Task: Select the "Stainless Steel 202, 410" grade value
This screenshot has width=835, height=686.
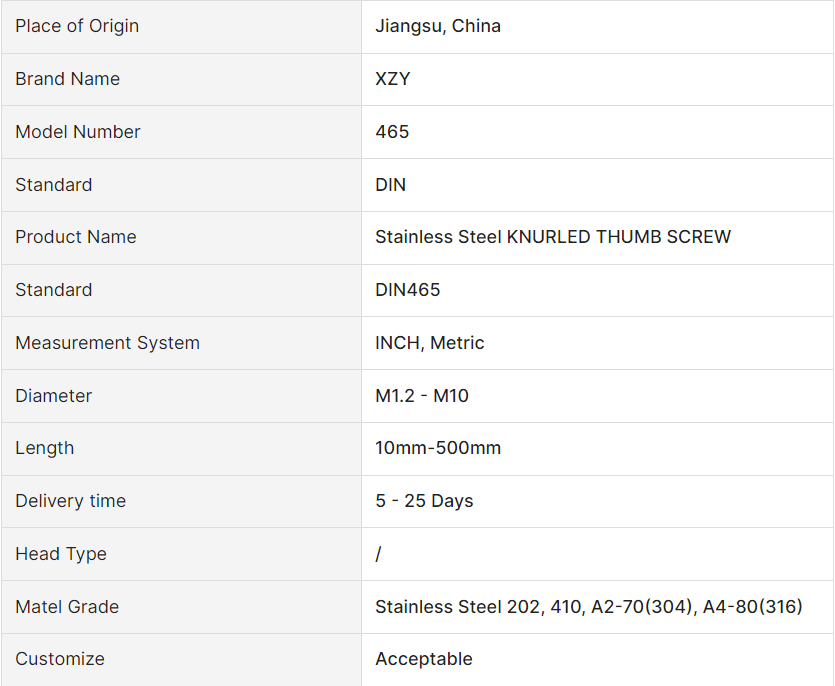Action: [589, 607]
